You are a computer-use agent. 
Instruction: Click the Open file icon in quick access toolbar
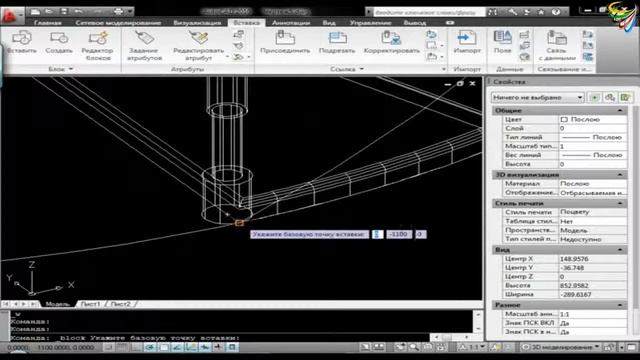point(49,11)
